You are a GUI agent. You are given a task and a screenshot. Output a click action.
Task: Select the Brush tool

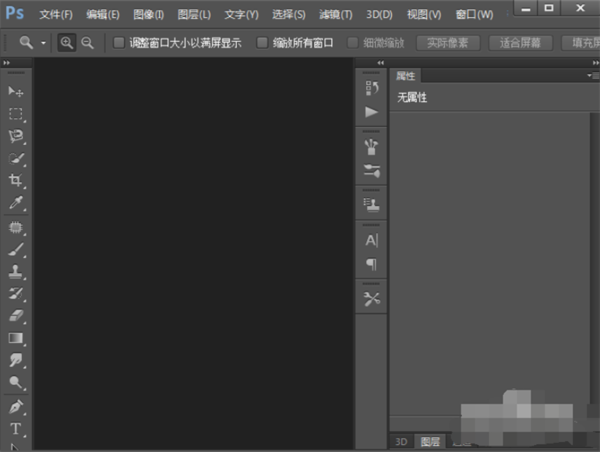click(x=16, y=250)
